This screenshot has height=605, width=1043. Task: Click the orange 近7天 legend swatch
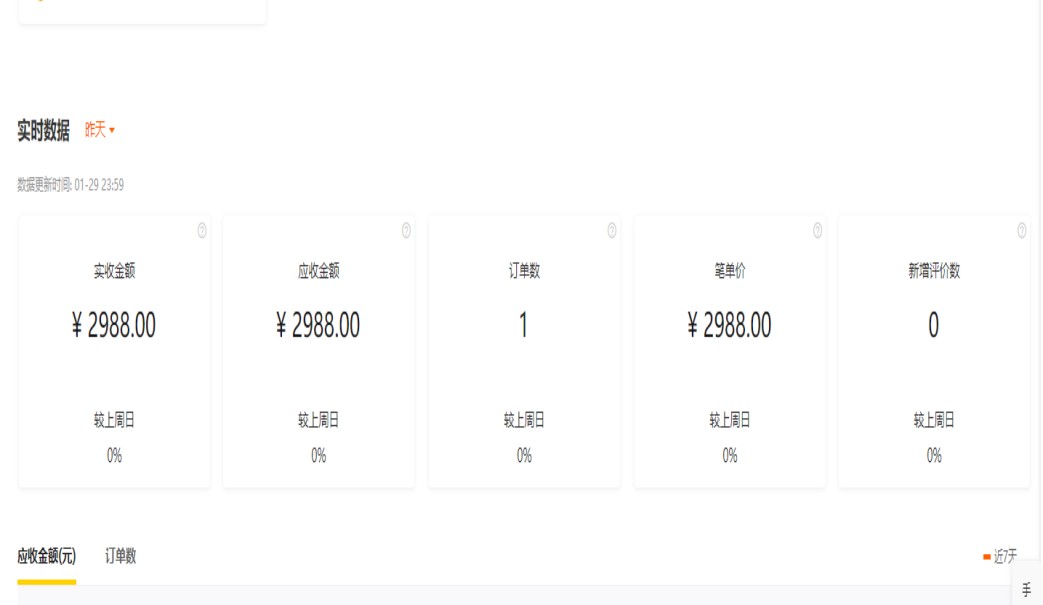pos(987,557)
